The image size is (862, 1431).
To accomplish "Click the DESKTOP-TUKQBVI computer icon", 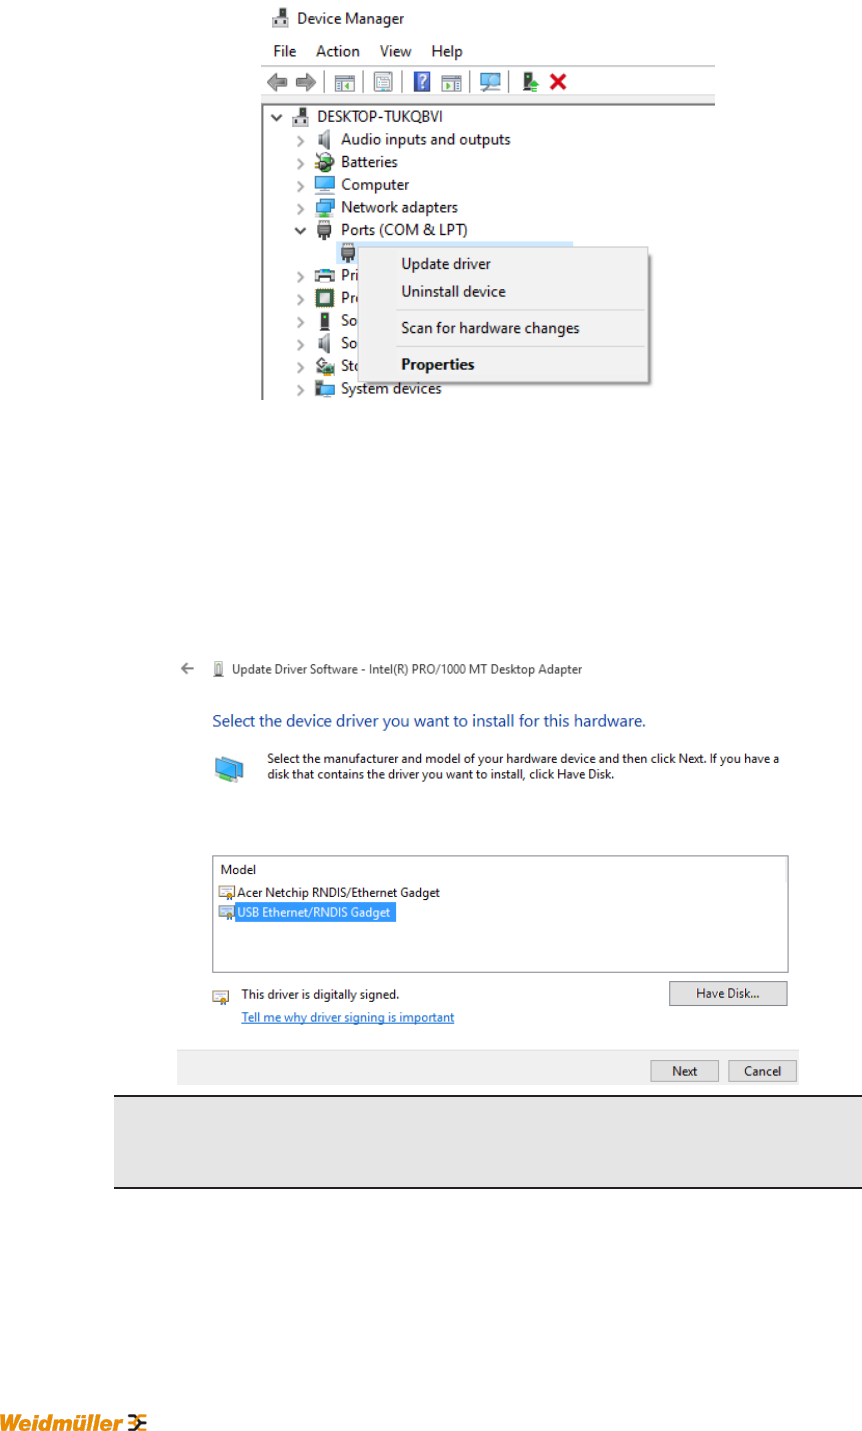I will pos(301,117).
